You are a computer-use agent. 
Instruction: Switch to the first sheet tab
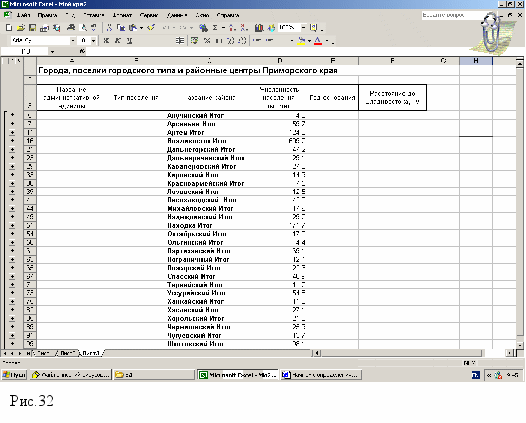[44, 353]
